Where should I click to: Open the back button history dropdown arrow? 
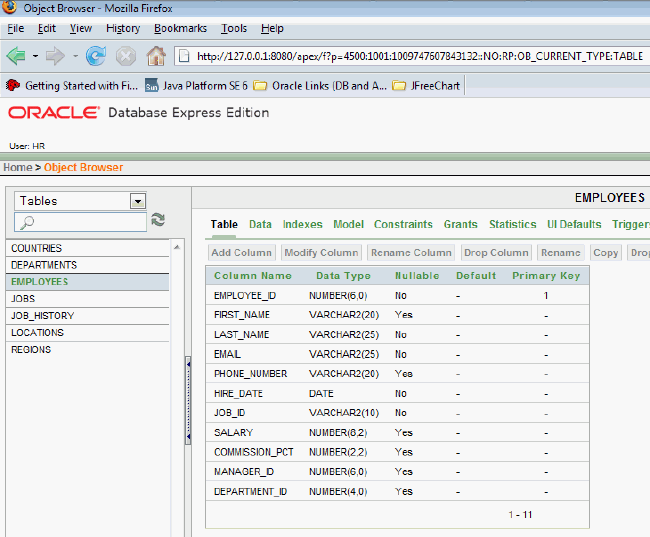tap(35, 56)
